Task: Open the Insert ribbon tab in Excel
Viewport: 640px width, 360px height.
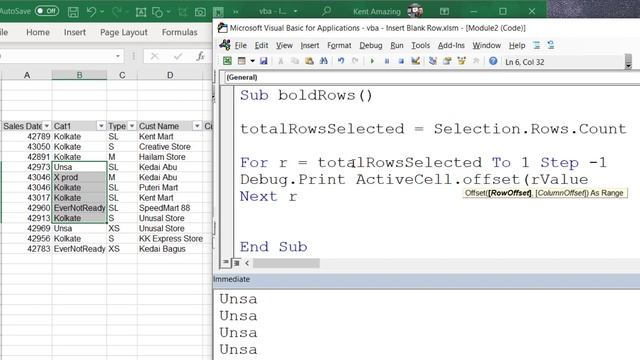Action: (x=75, y=32)
